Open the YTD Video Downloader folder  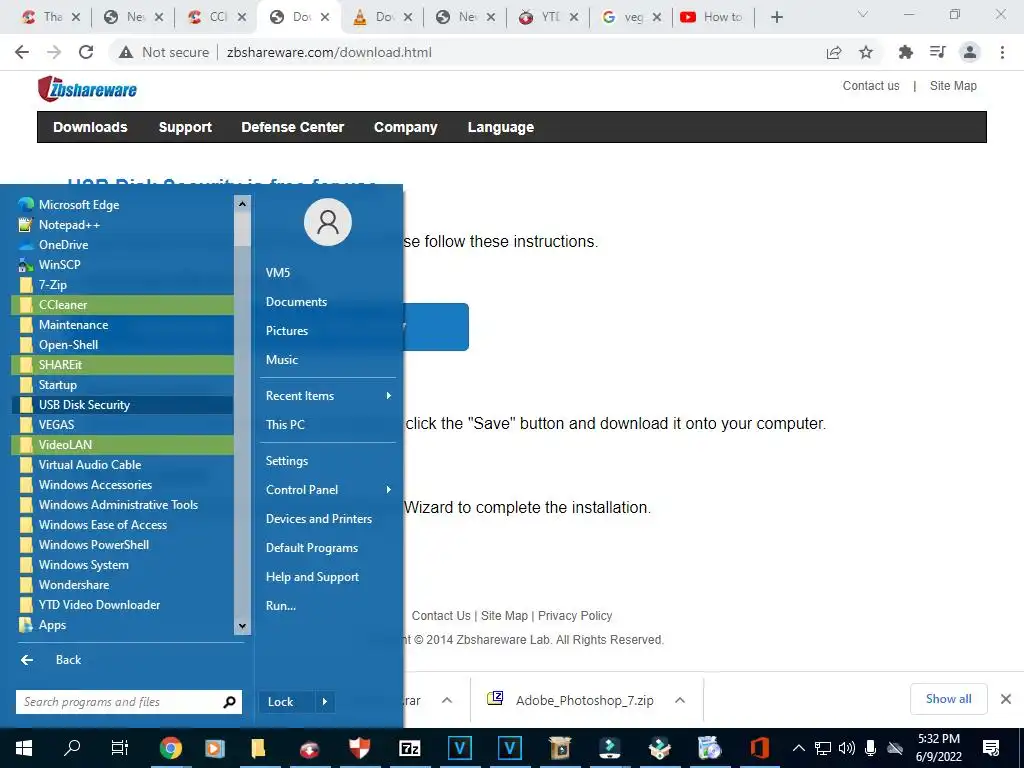(x=122, y=605)
